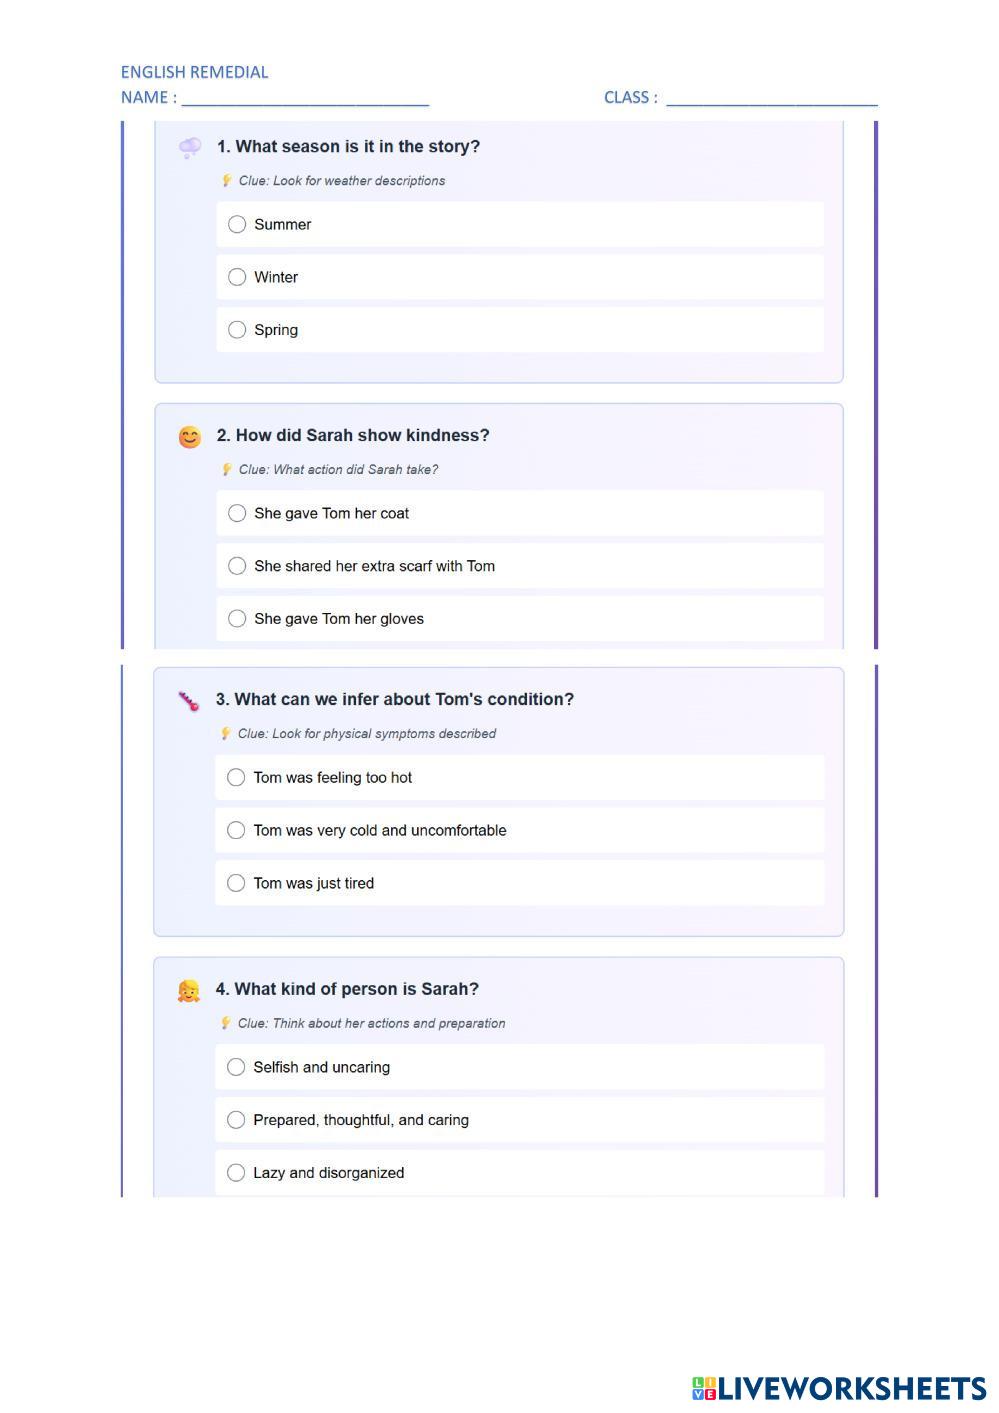Click the lightbulb icon for the physical symptoms clue
Screen dimensions: 999x1413
[226, 734]
